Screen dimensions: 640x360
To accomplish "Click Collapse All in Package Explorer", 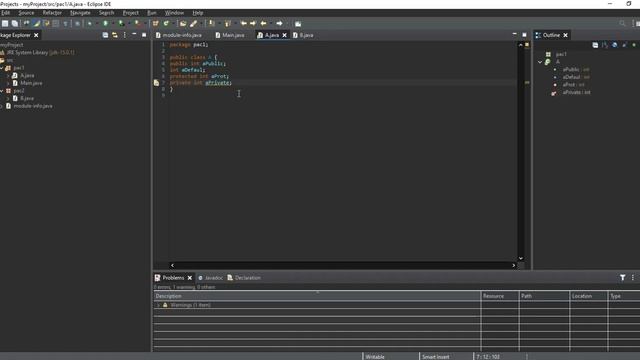I will [105, 35].
